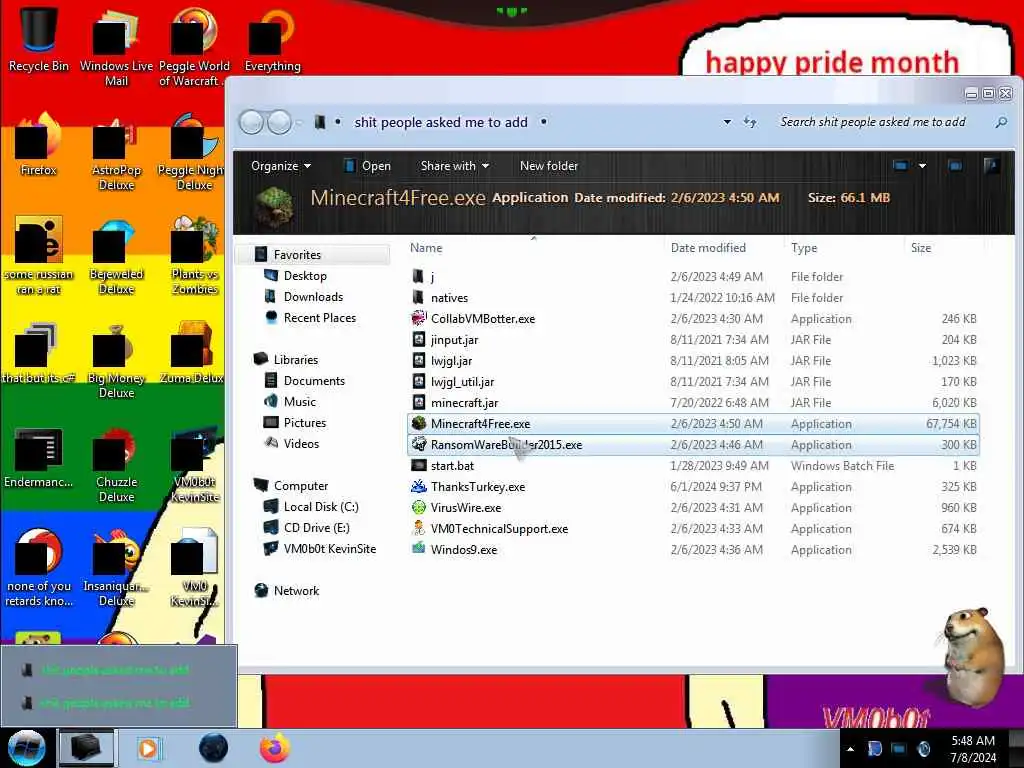The image size is (1024, 768).
Task: Open the Pictures library
Action: (x=304, y=423)
